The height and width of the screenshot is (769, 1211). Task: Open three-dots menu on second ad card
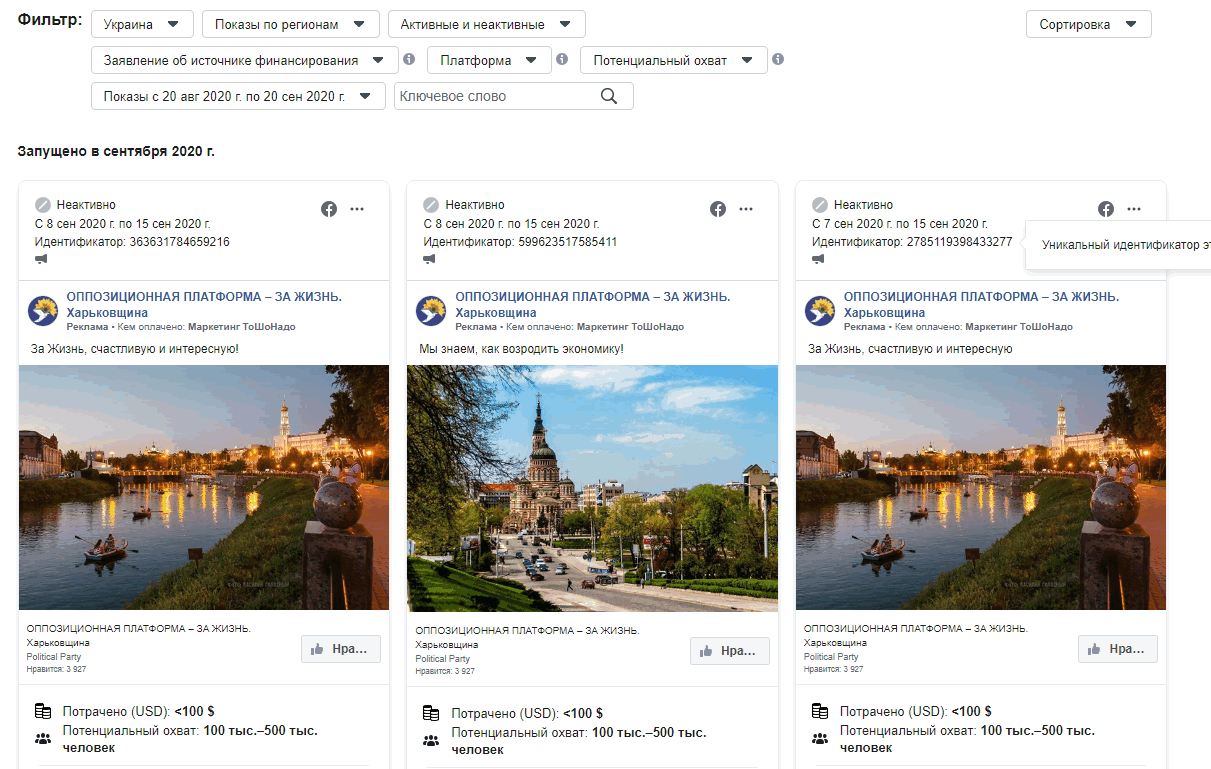tap(746, 209)
